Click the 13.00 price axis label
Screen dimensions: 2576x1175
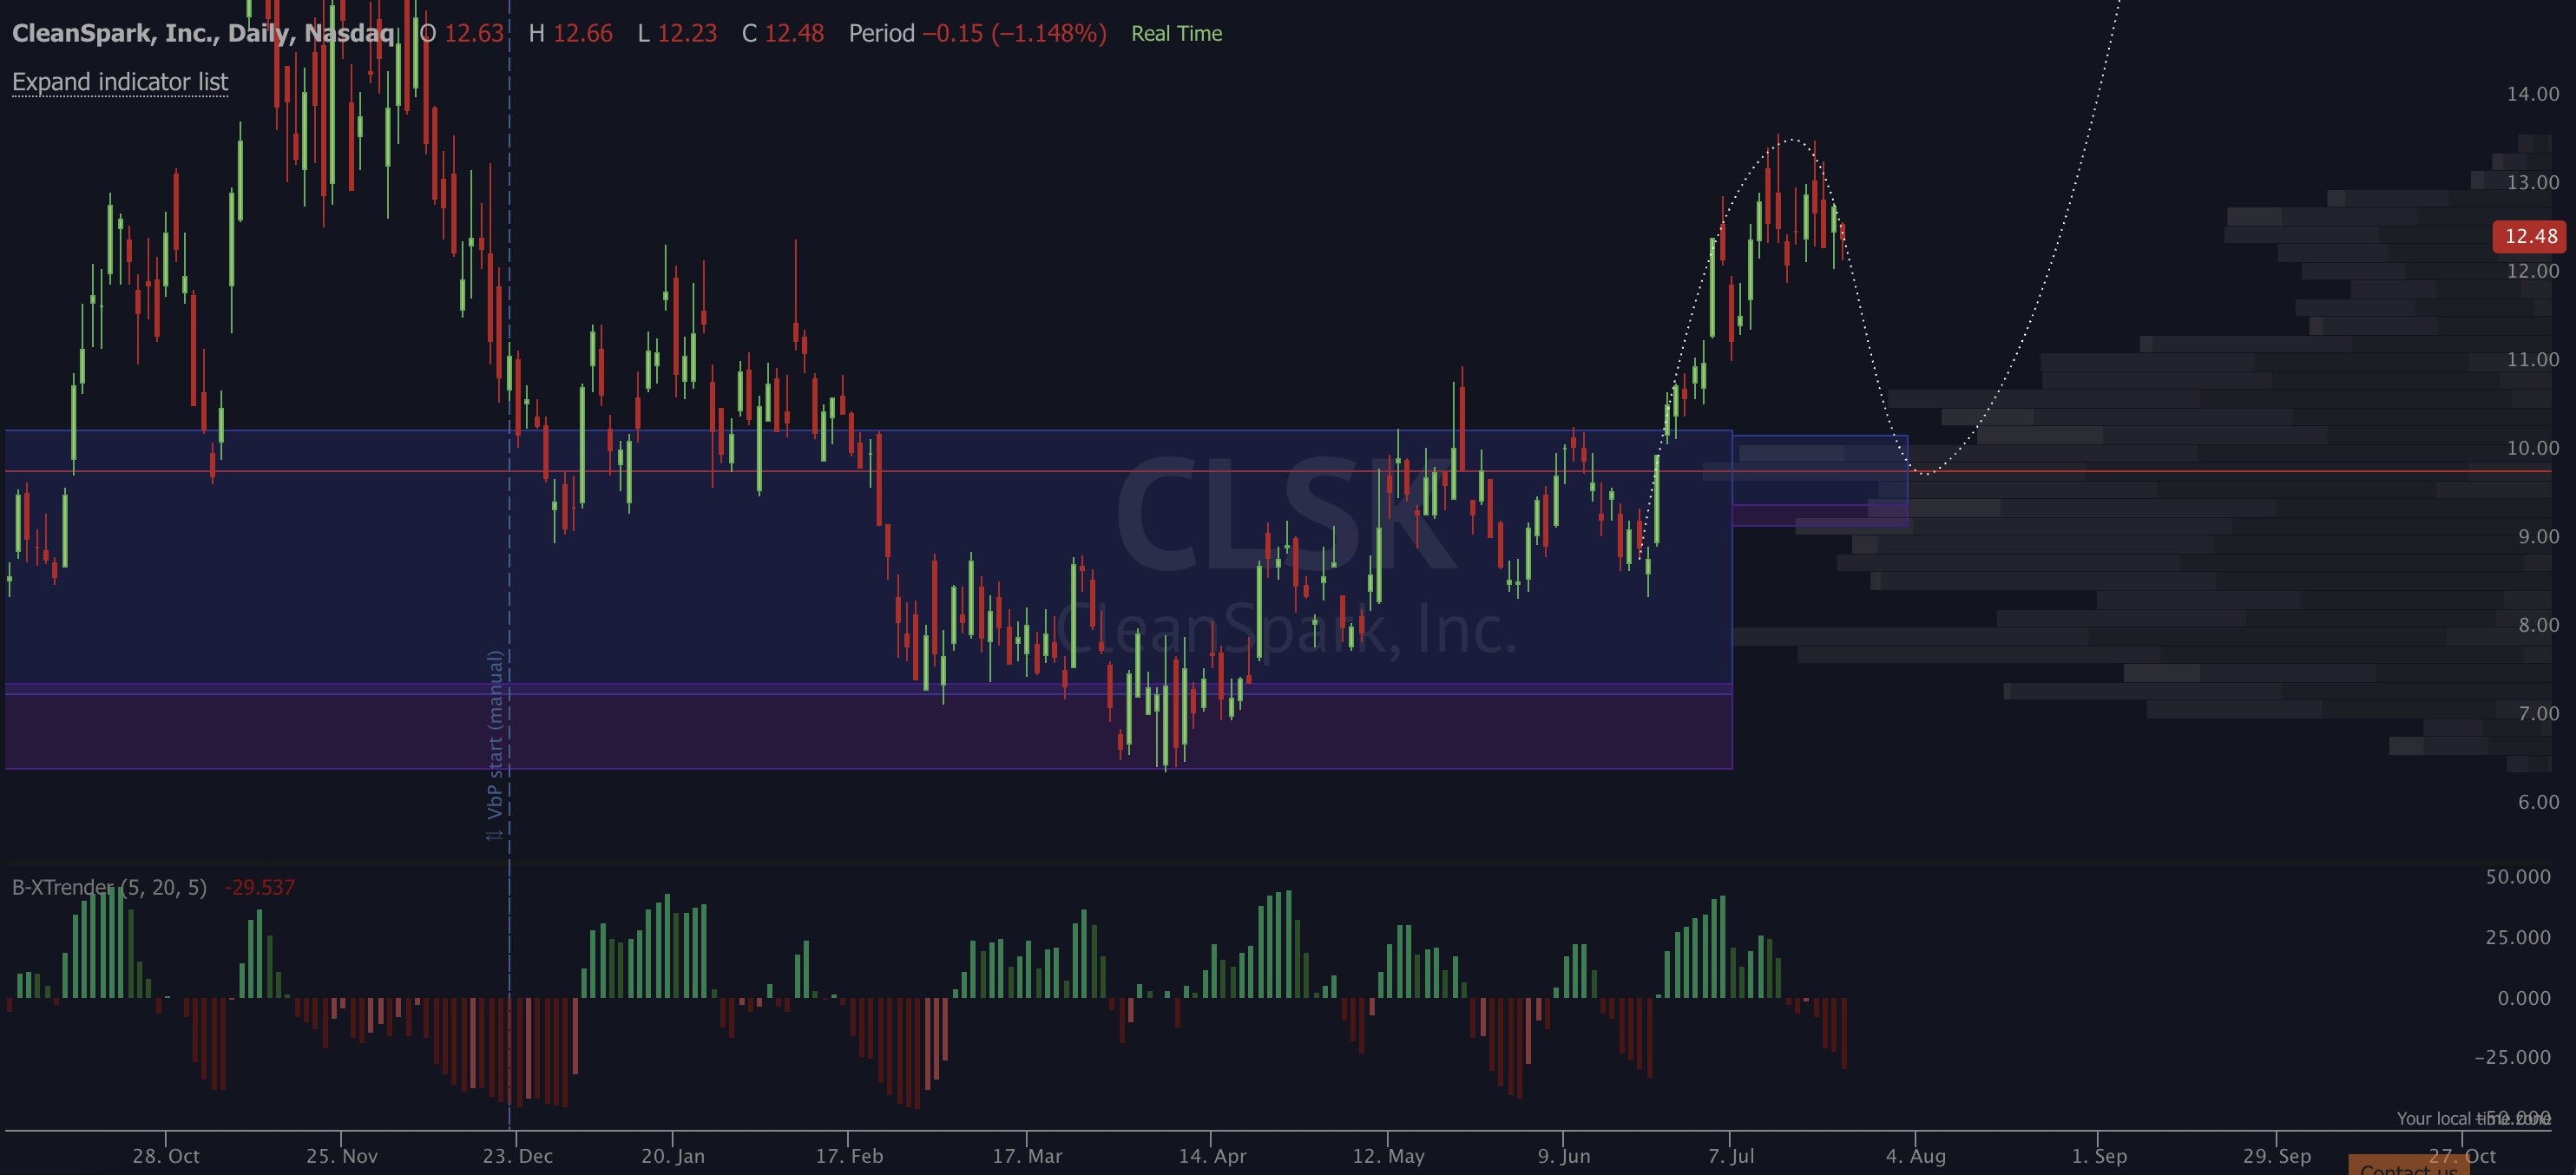pos(2532,182)
